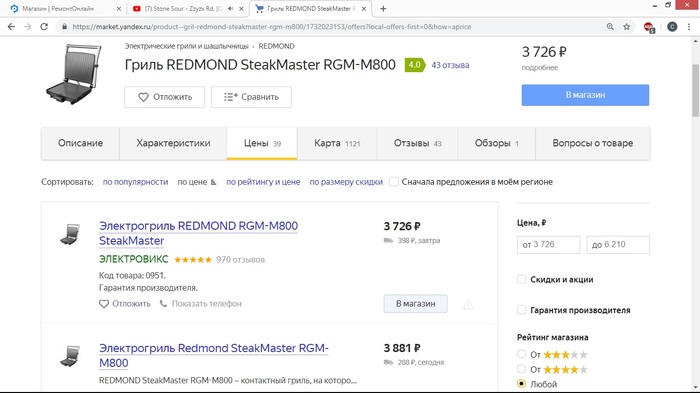Click the Код товара: 0951 text
The image size is (700, 393).
coord(132,276)
